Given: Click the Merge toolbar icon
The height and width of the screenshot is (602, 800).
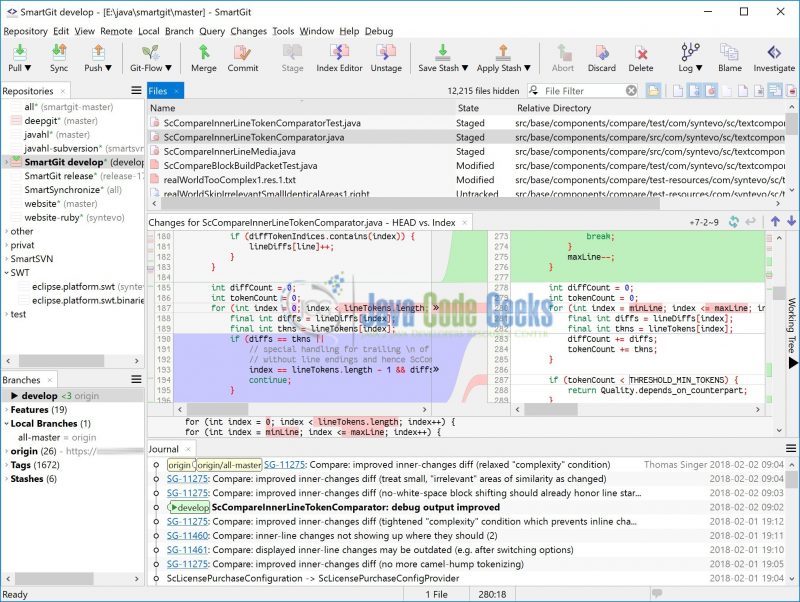Looking at the screenshot, I should 204,53.
